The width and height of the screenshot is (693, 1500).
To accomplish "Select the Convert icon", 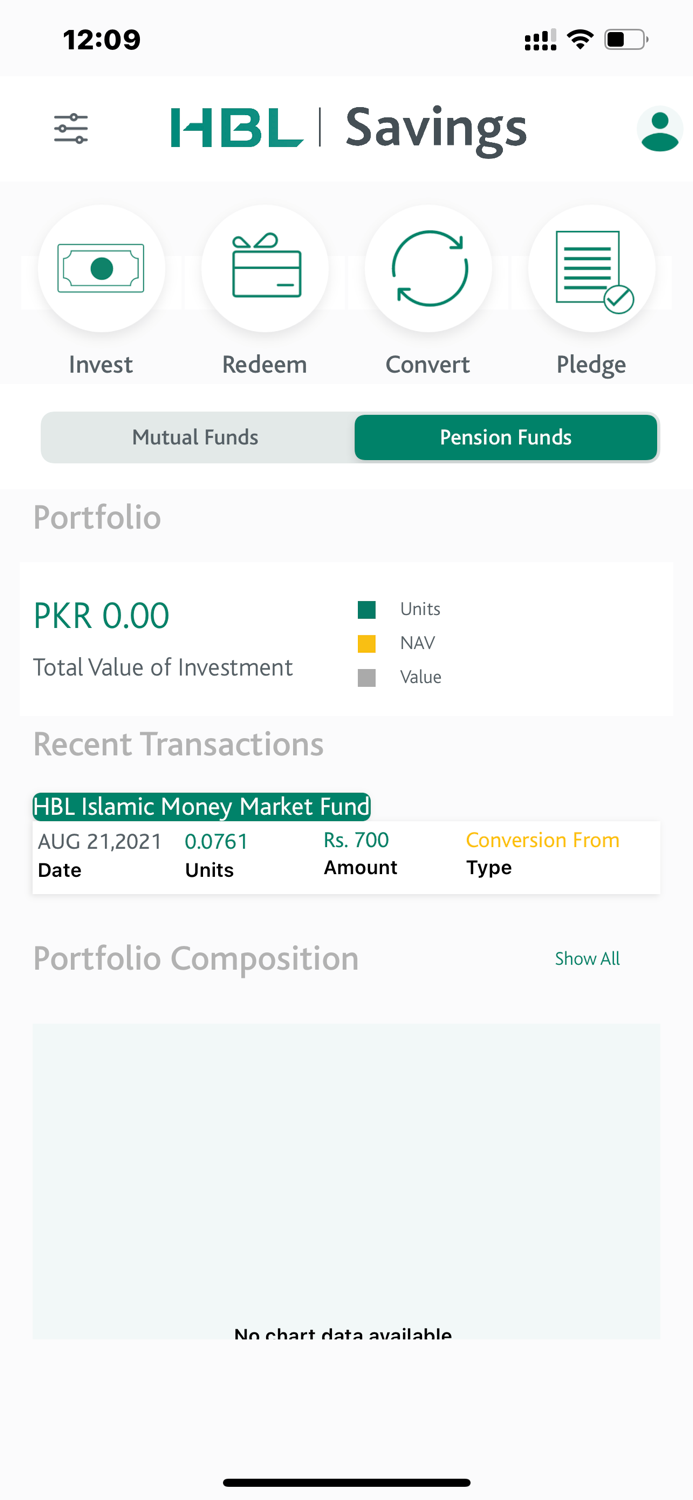I will click(x=428, y=268).
